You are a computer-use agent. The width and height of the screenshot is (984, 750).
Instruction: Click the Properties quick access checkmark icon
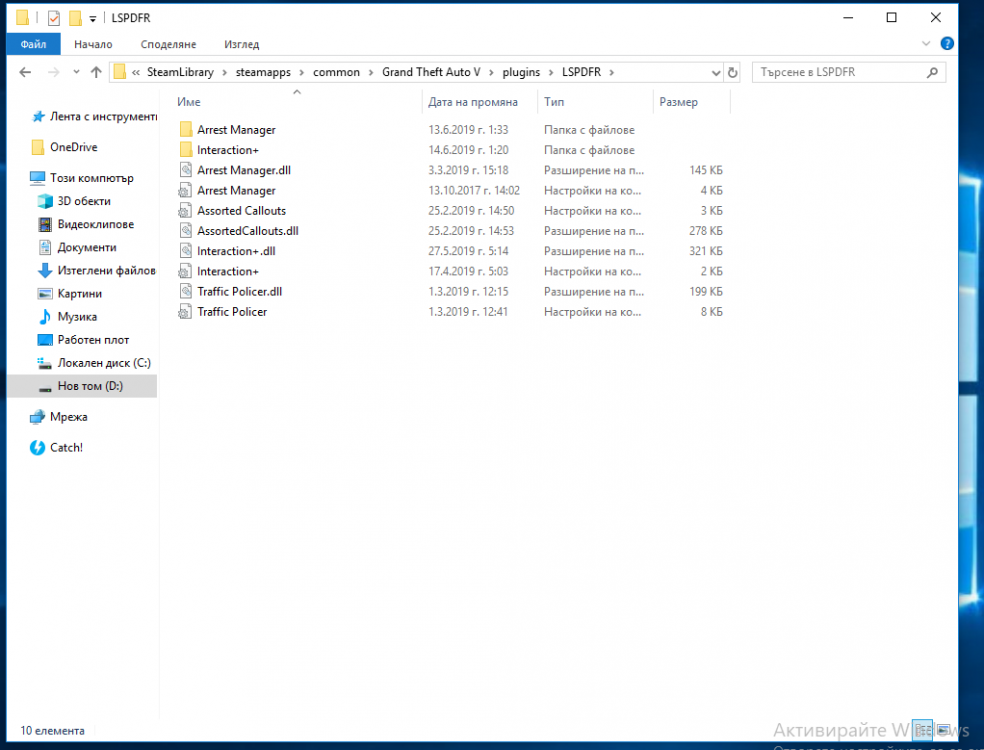pyautogui.click(x=54, y=18)
